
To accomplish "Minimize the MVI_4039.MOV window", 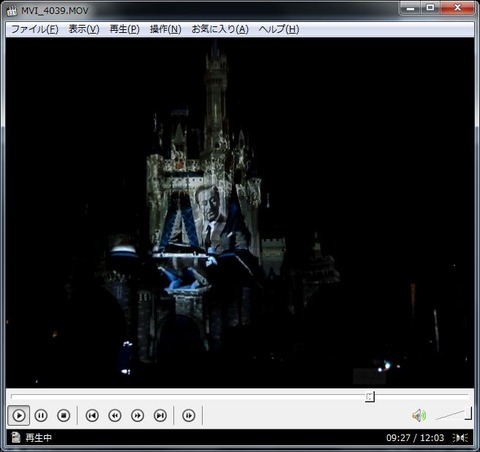I will [x=410, y=8].
